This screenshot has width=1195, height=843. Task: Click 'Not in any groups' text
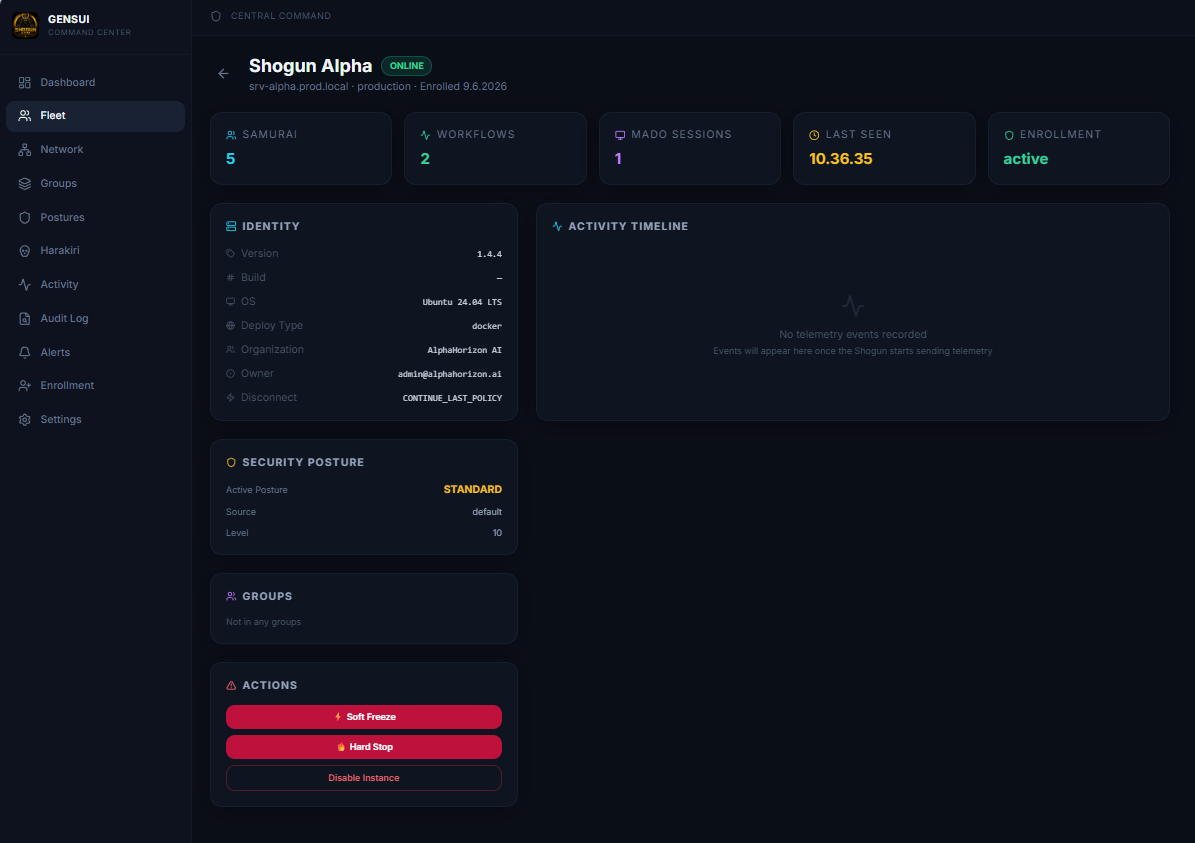[x=263, y=622]
